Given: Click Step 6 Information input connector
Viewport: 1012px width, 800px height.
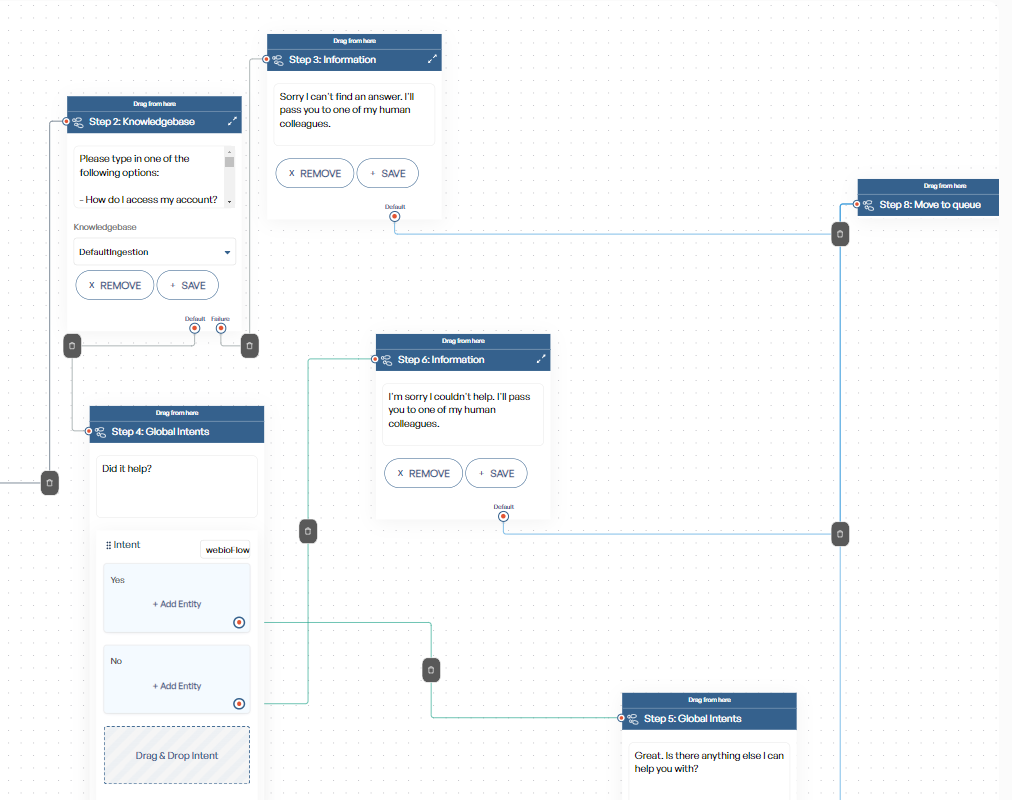Looking at the screenshot, I should 375,359.
